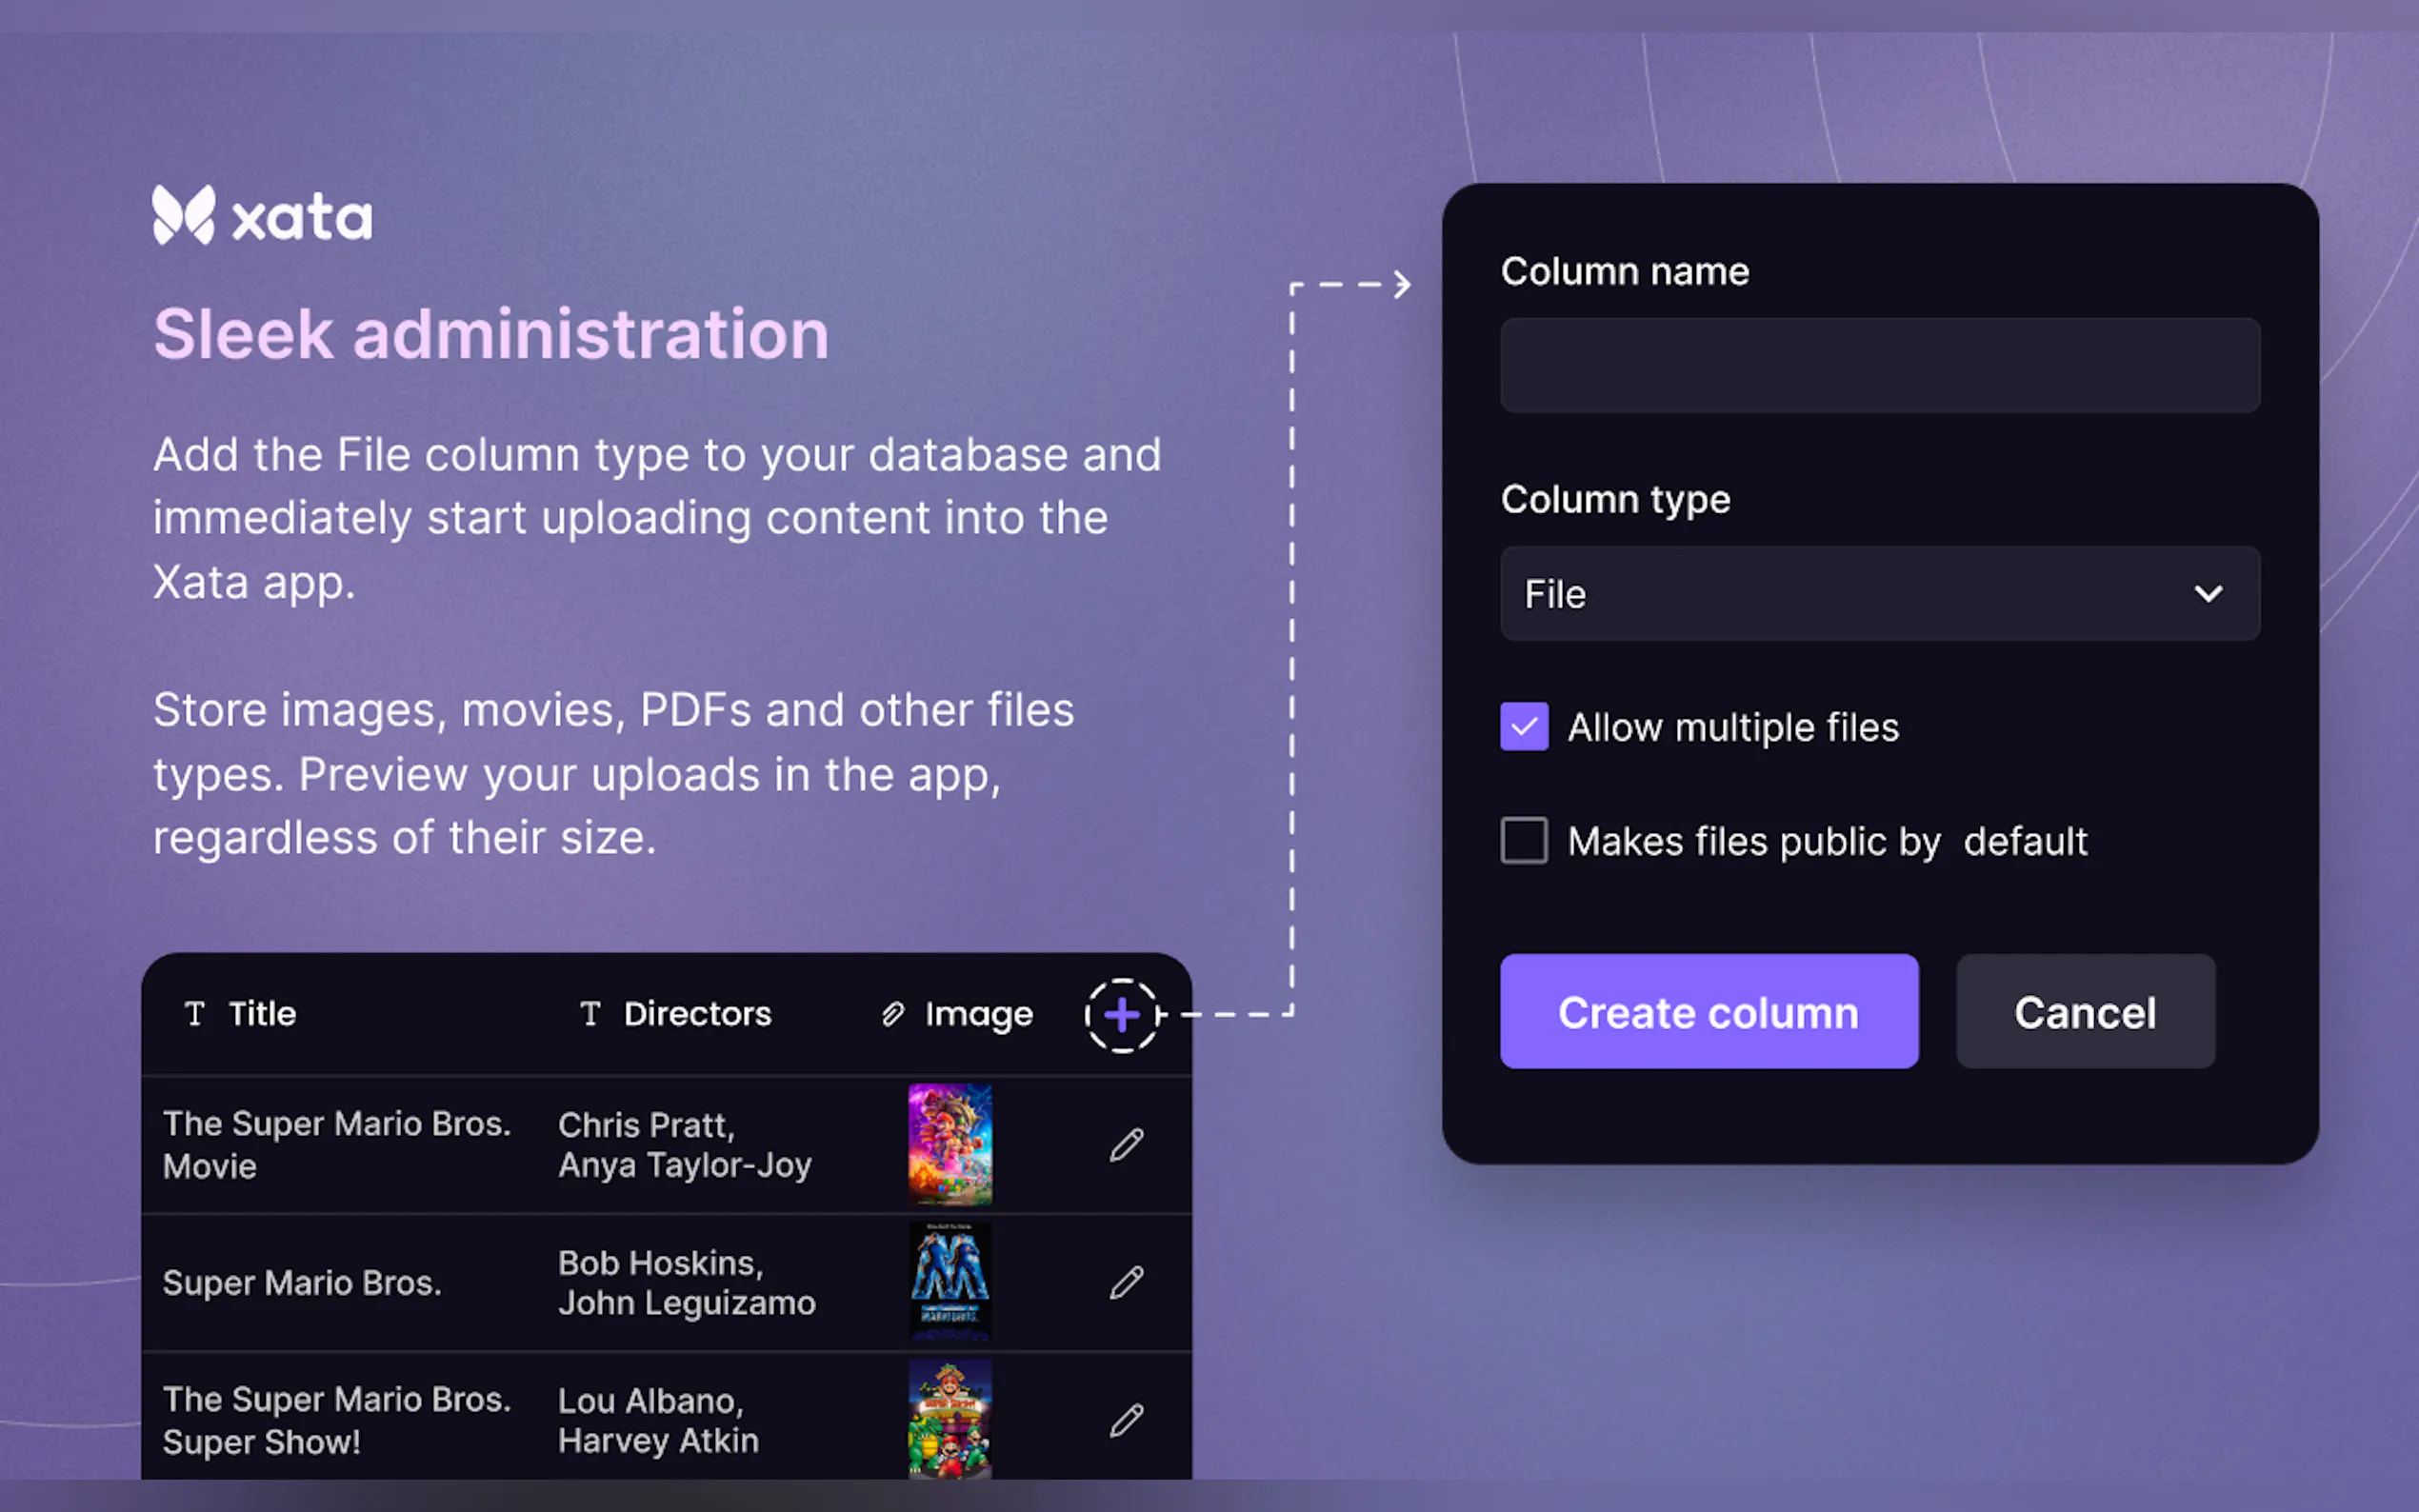Click the text type icon beside Directors
The width and height of the screenshot is (2419, 1512).
pyautogui.click(x=590, y=1014)
